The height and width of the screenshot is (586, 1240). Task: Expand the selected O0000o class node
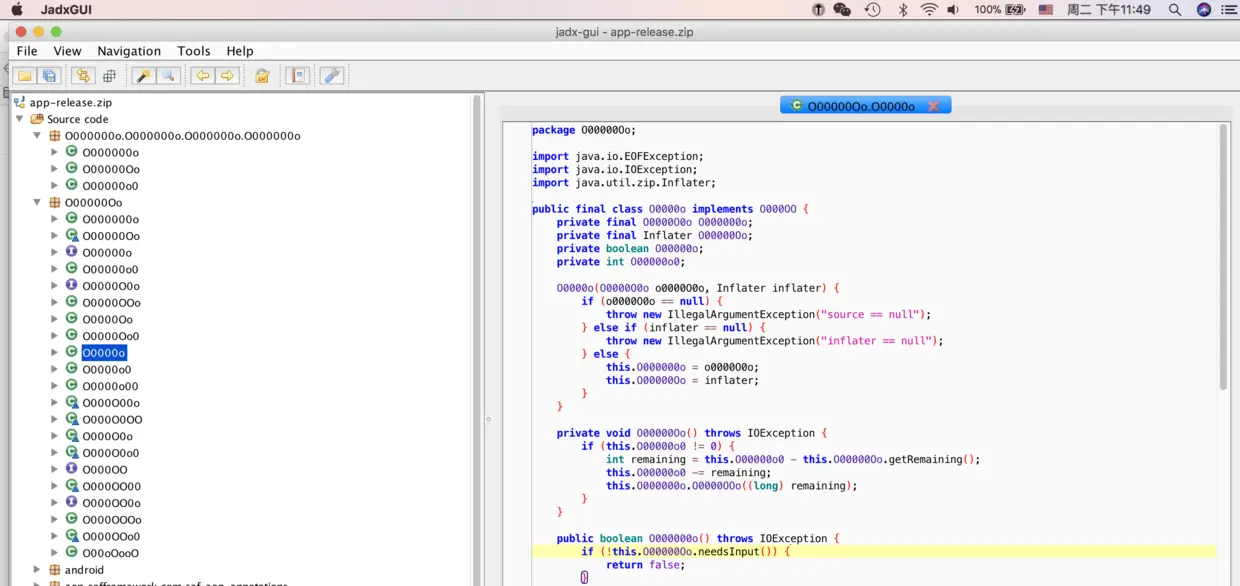click(x=55, y=352)
